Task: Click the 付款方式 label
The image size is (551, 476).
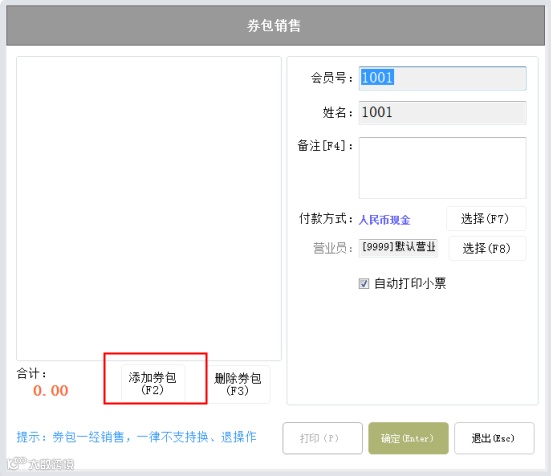Action: (x=326, y=219)
